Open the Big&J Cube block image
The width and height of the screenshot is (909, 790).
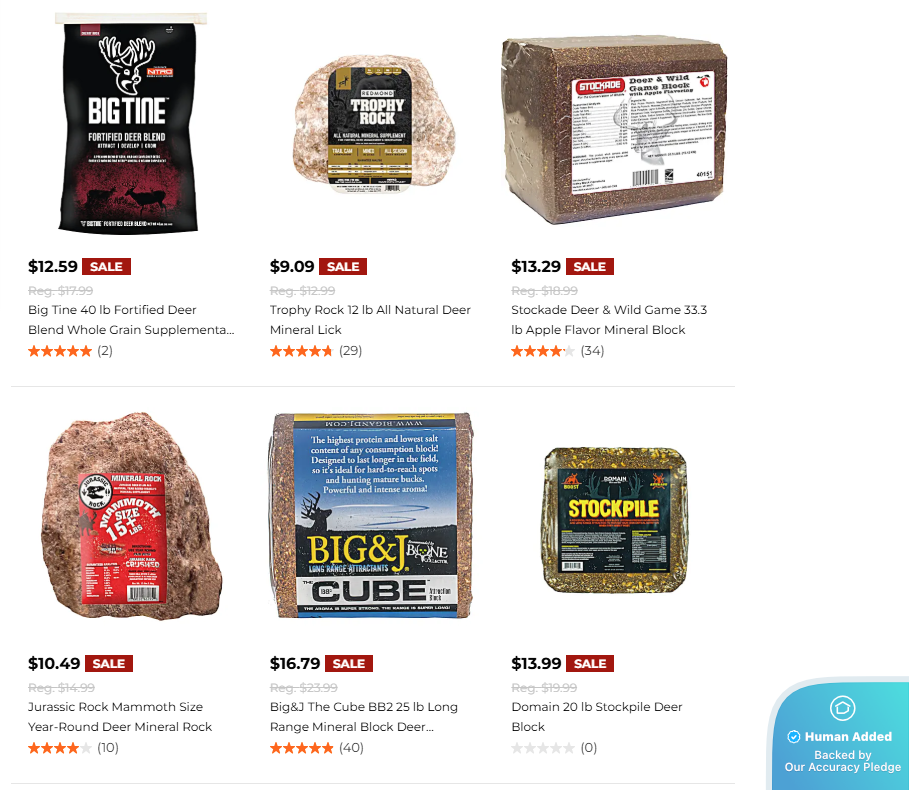point(372,515)
